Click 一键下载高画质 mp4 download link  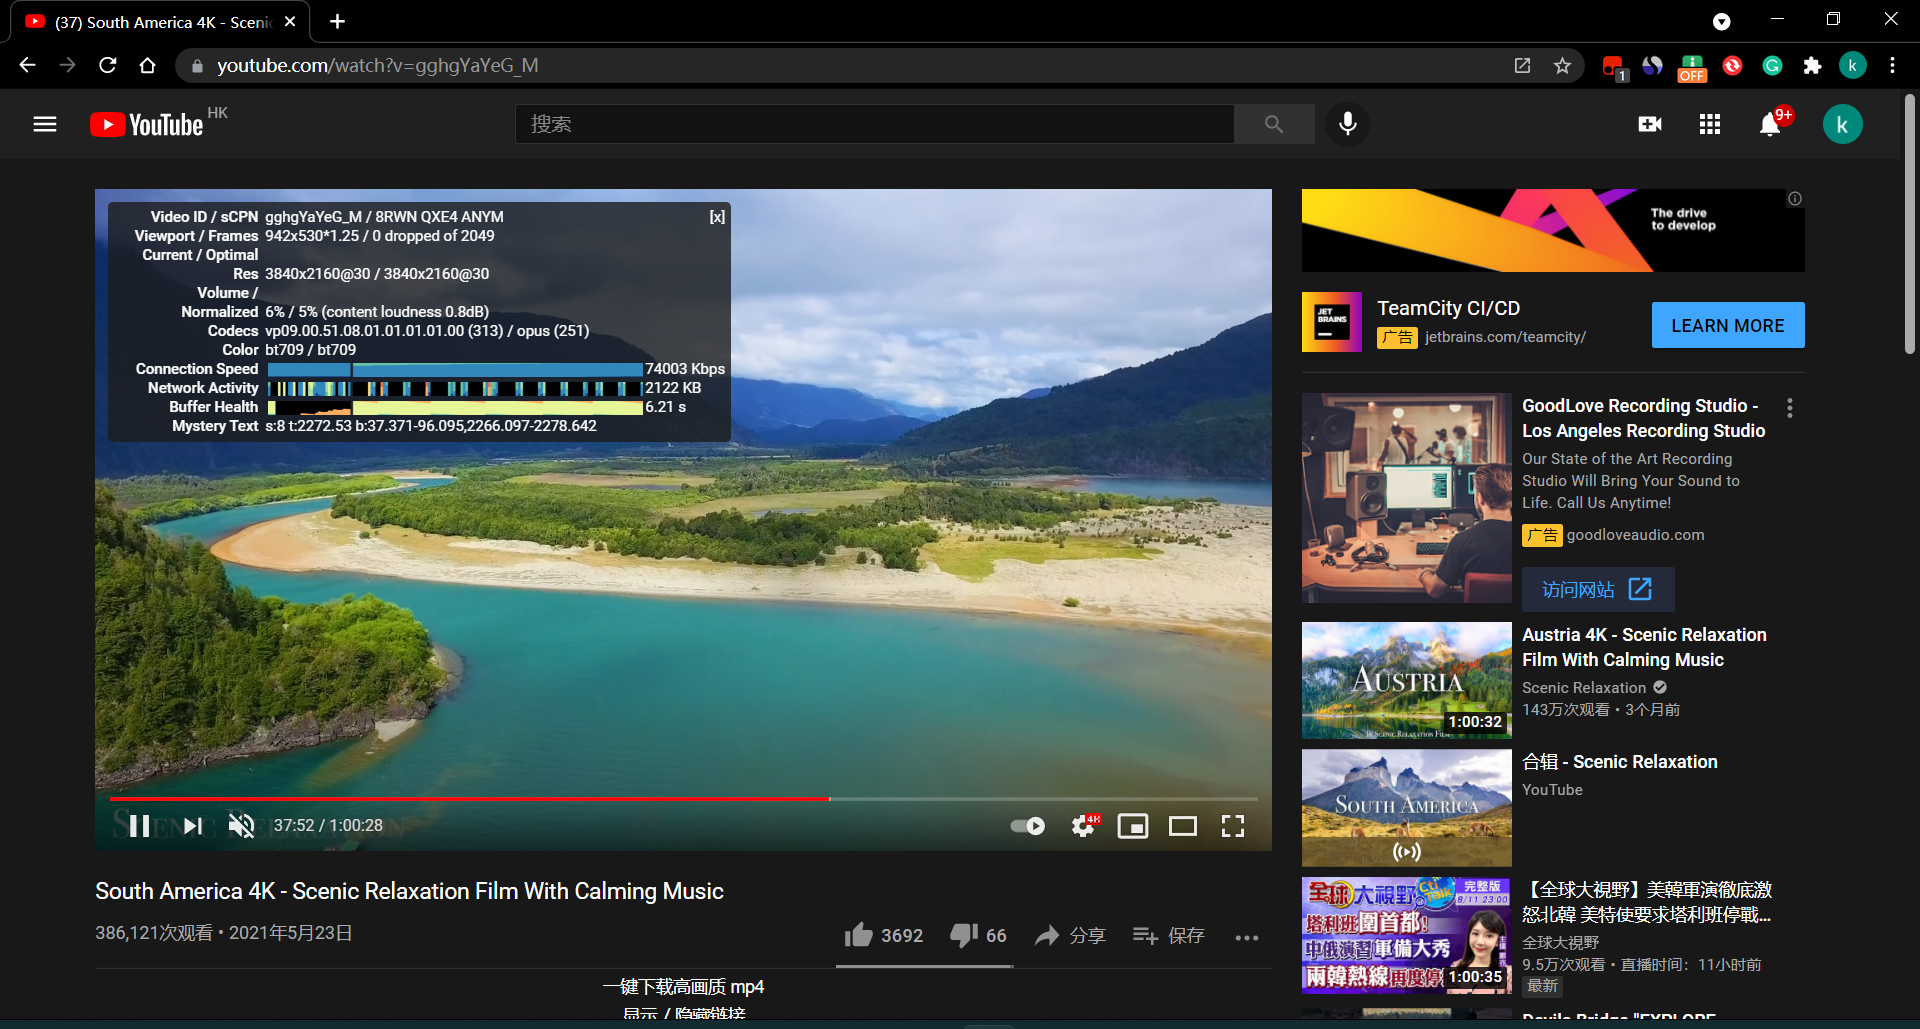click(683, 987)
